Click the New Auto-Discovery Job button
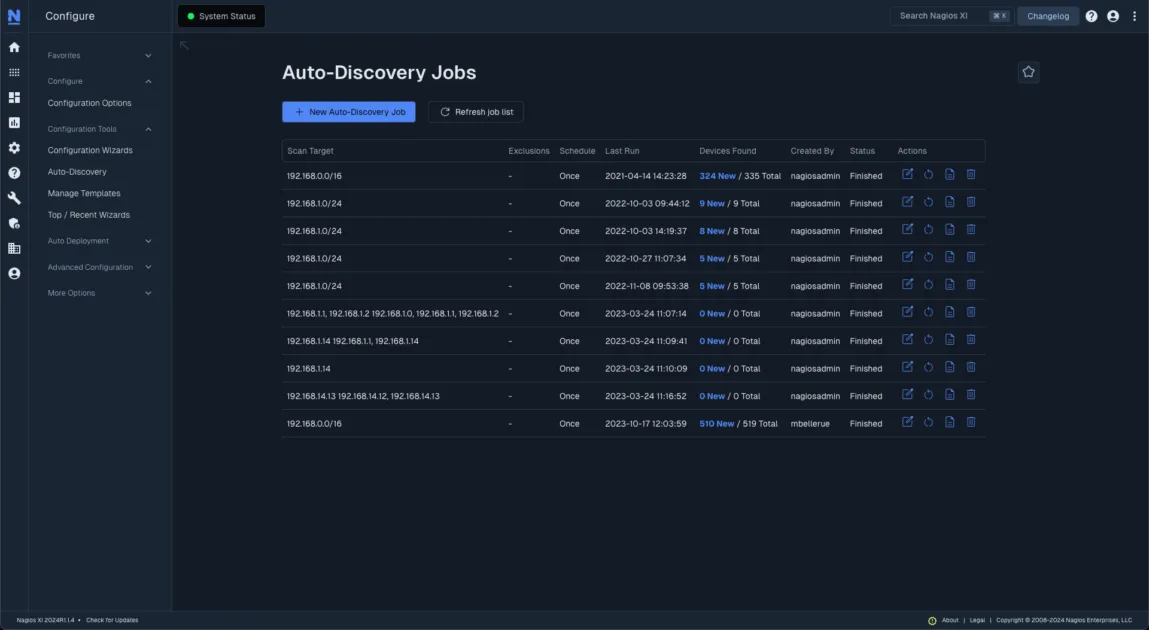1149x630 pixels. point(348,112)
